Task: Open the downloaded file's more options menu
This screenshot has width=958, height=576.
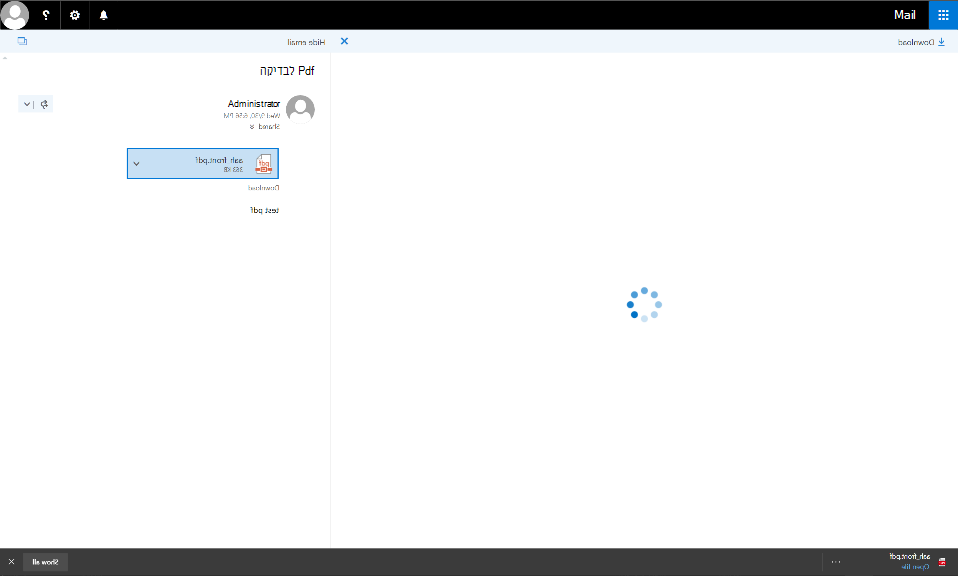Action: pyautogui.click(x=836, y=562)
